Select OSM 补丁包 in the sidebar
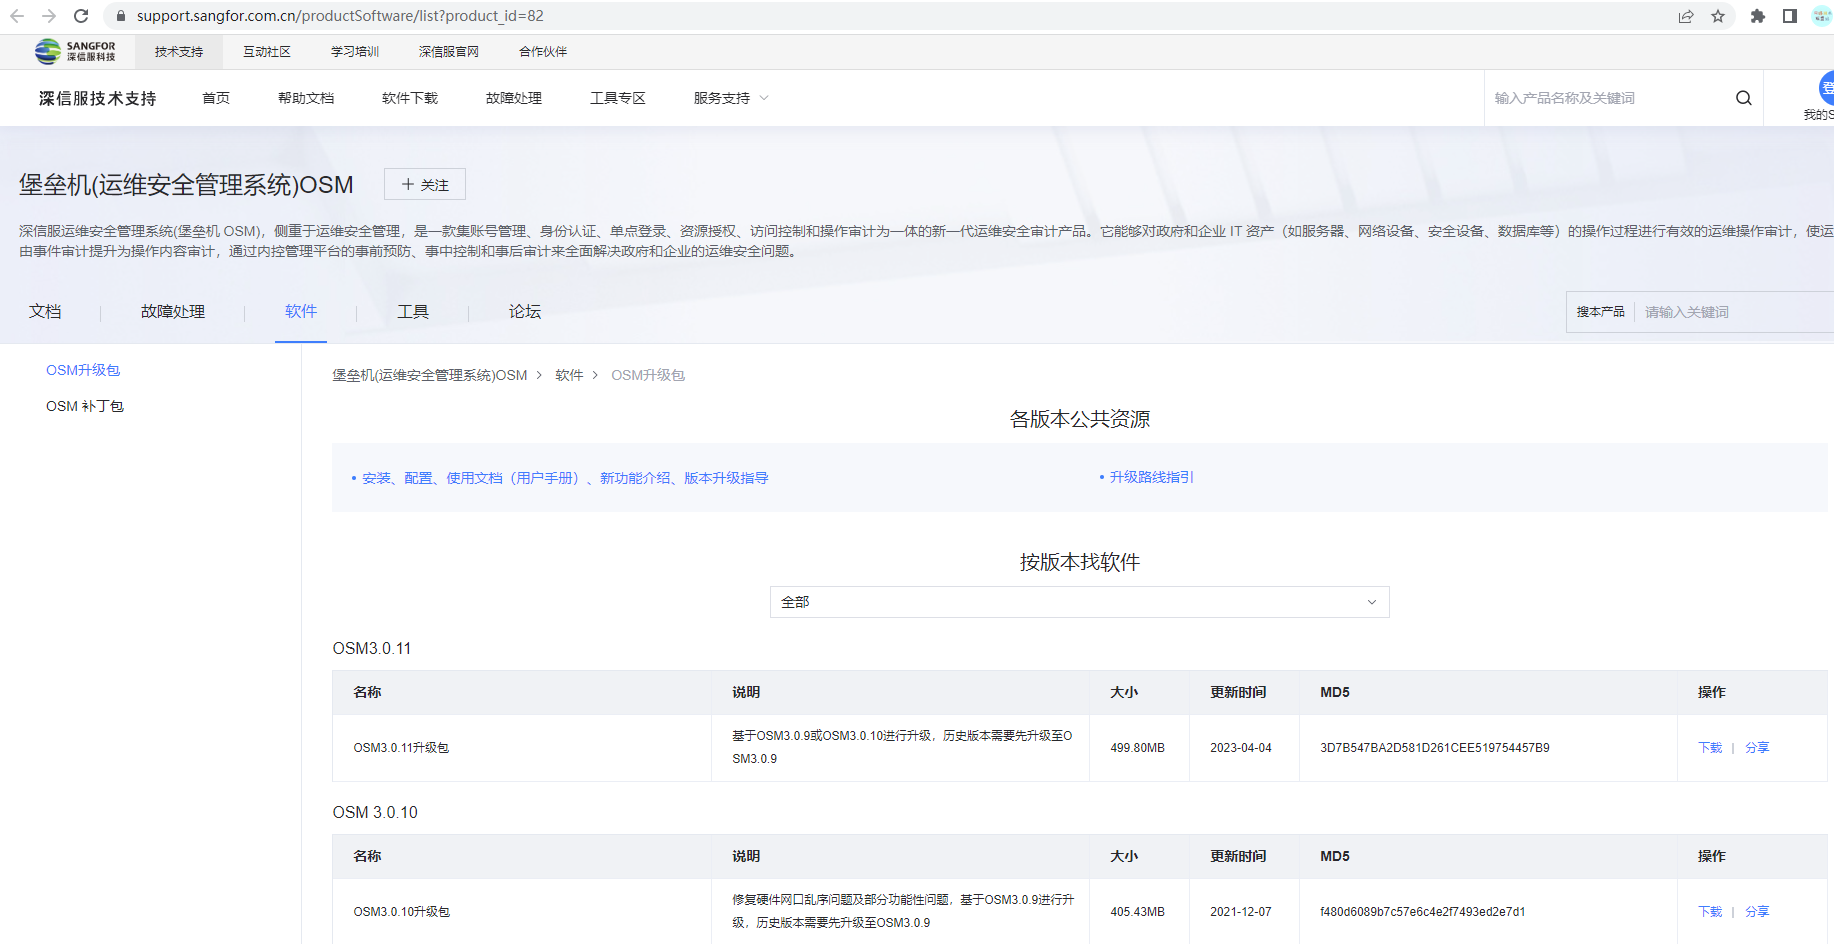The height and width of the screenshot is (944, 1834). [x=85, y=406]
